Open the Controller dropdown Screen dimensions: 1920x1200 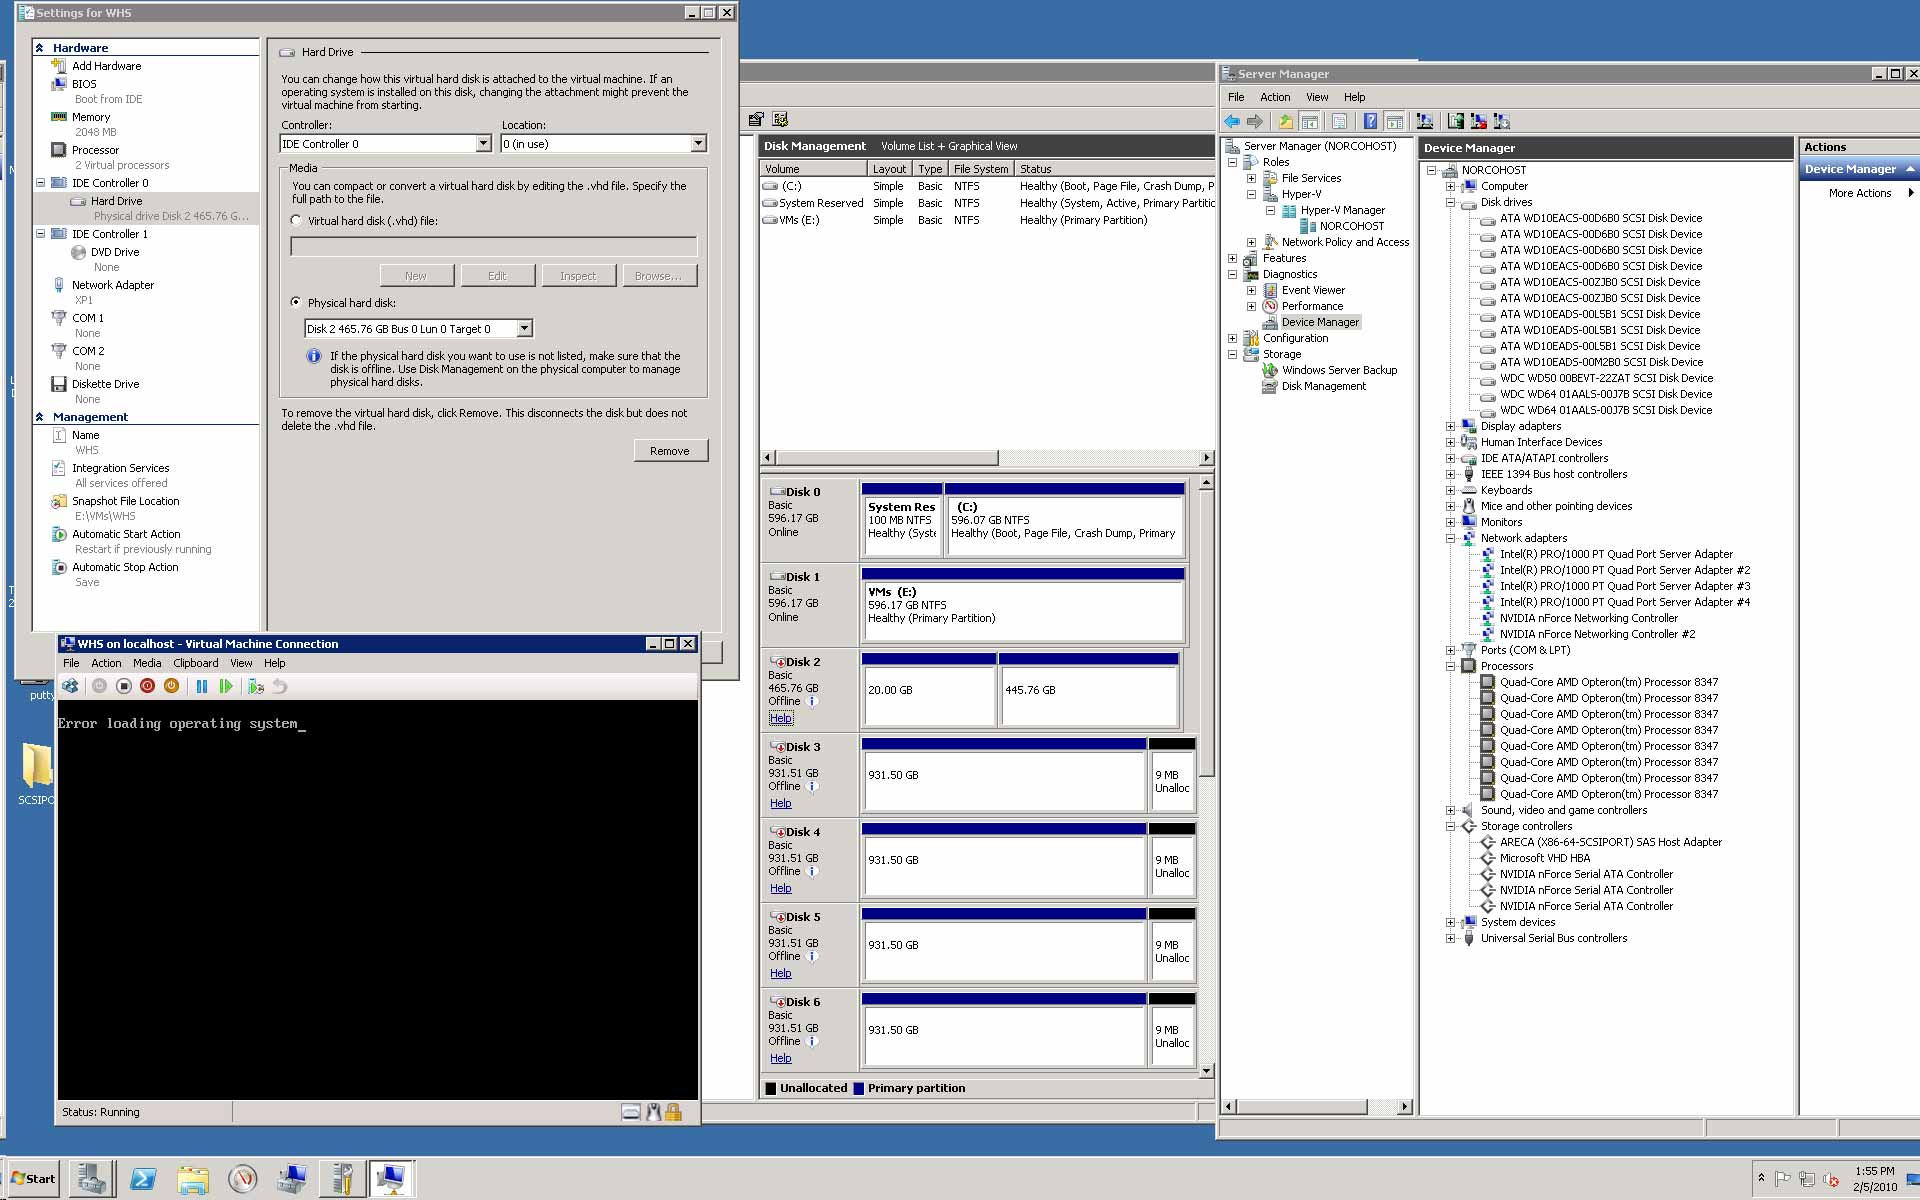click(483, 144)
